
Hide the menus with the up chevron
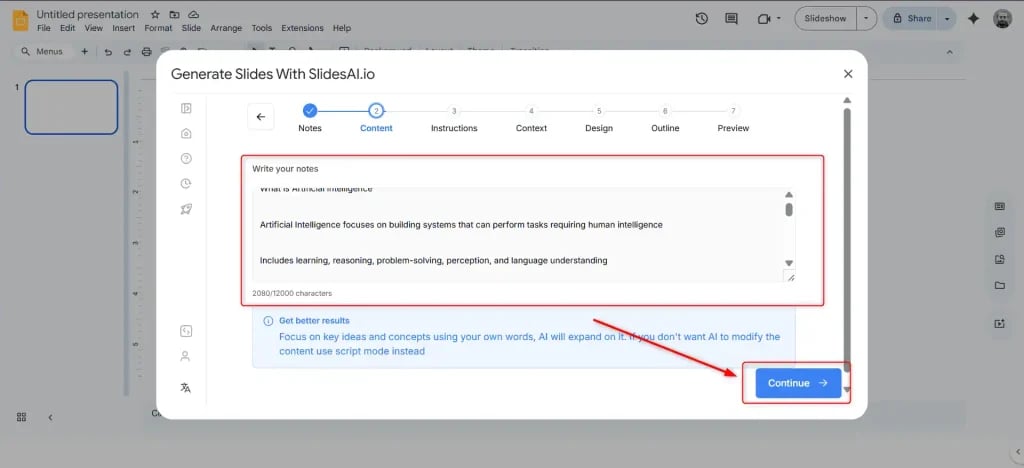coord(950,52)
